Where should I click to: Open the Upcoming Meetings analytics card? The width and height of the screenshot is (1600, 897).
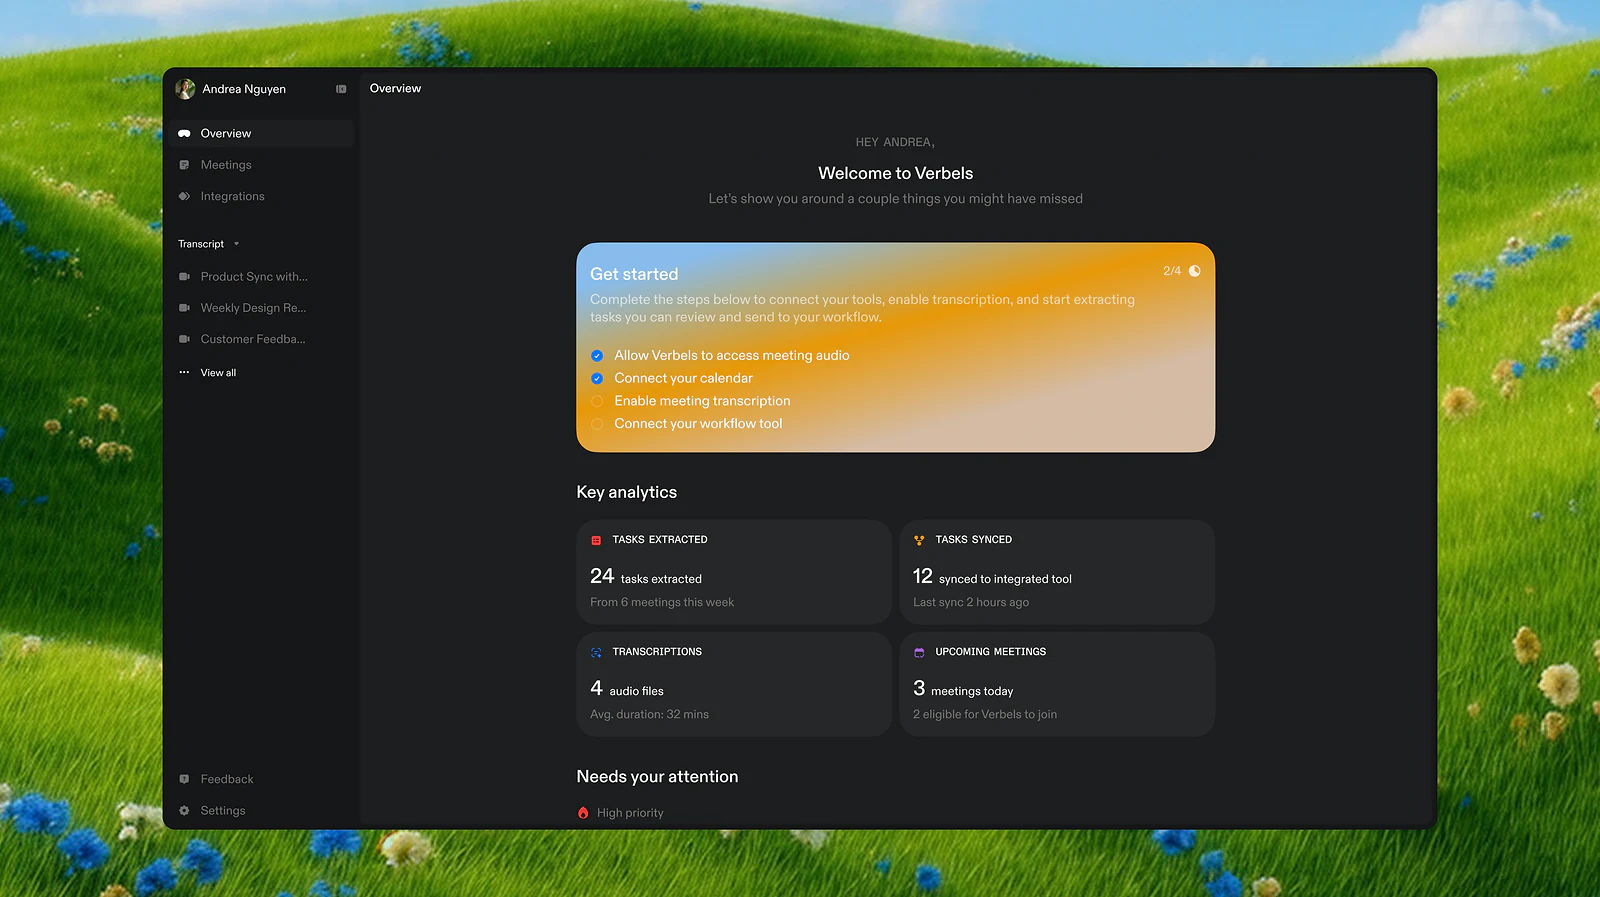pyautogui.click(x=1057, y=684)
